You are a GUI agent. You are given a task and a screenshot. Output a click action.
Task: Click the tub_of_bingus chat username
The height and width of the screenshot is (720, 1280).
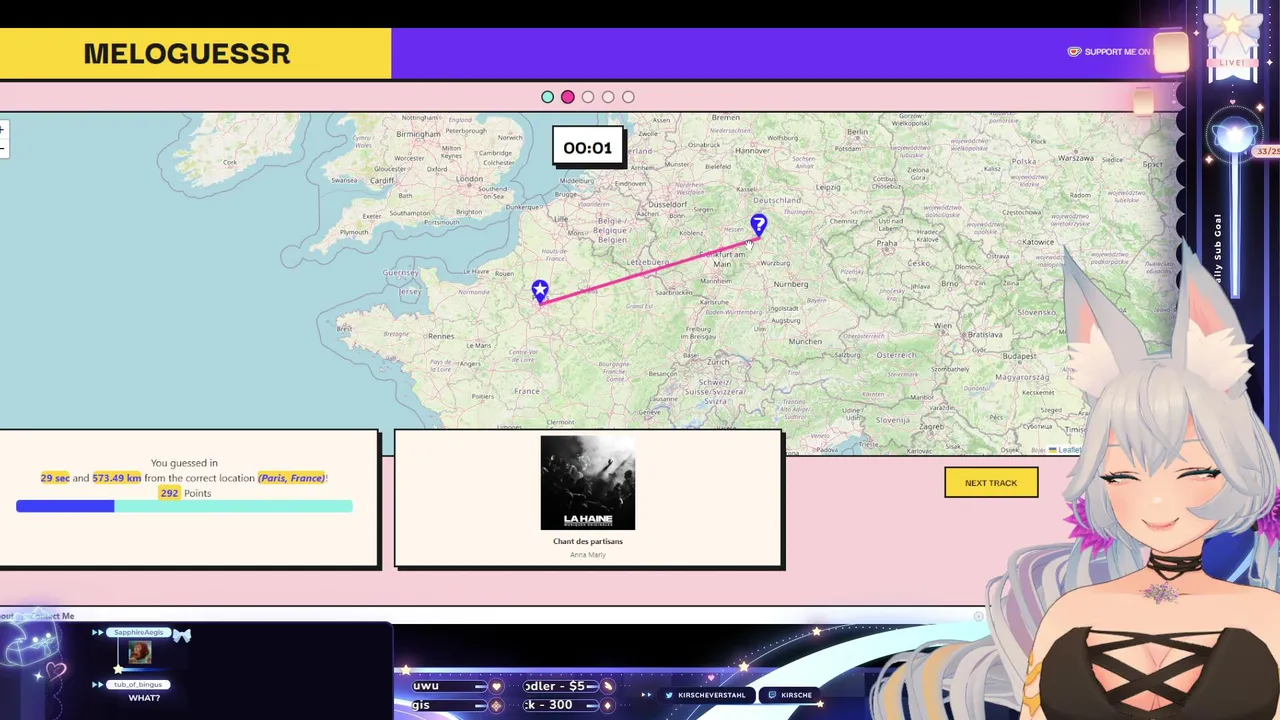tap(138, 684)
